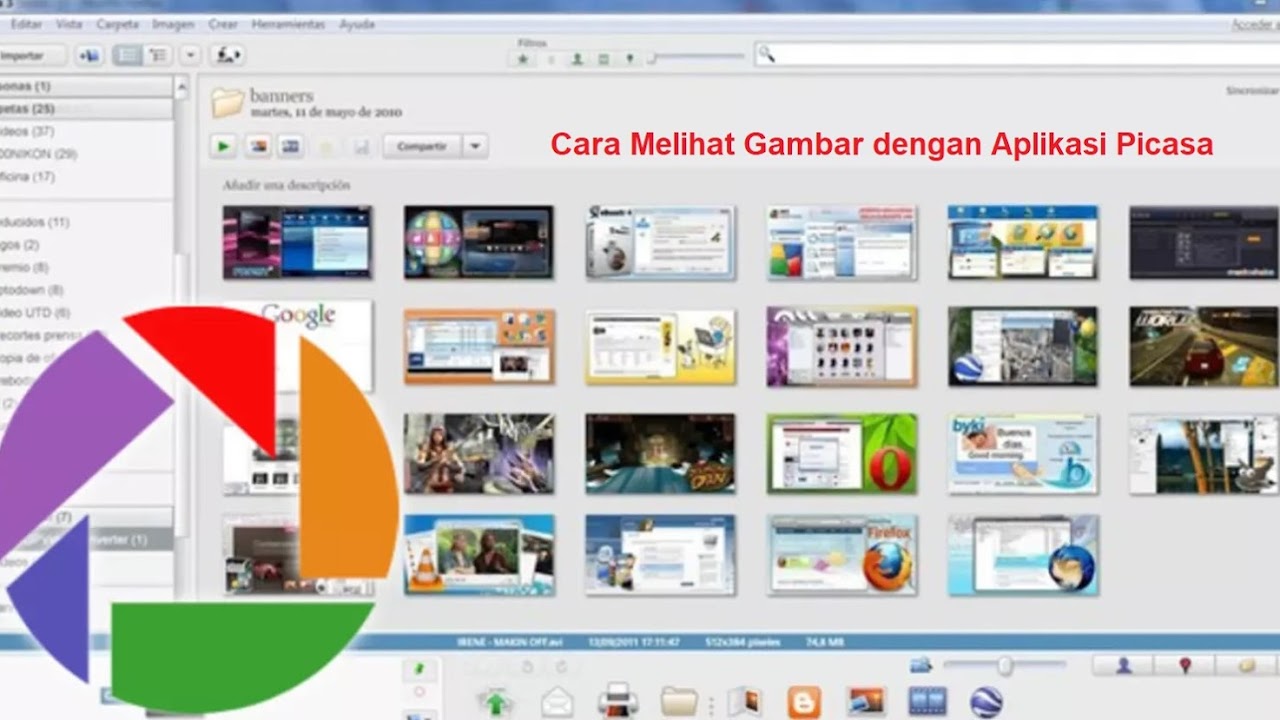This screenshot has width=1280, height=720.
Task: Create a movie presentation from the banners folder
Action: 291,147
